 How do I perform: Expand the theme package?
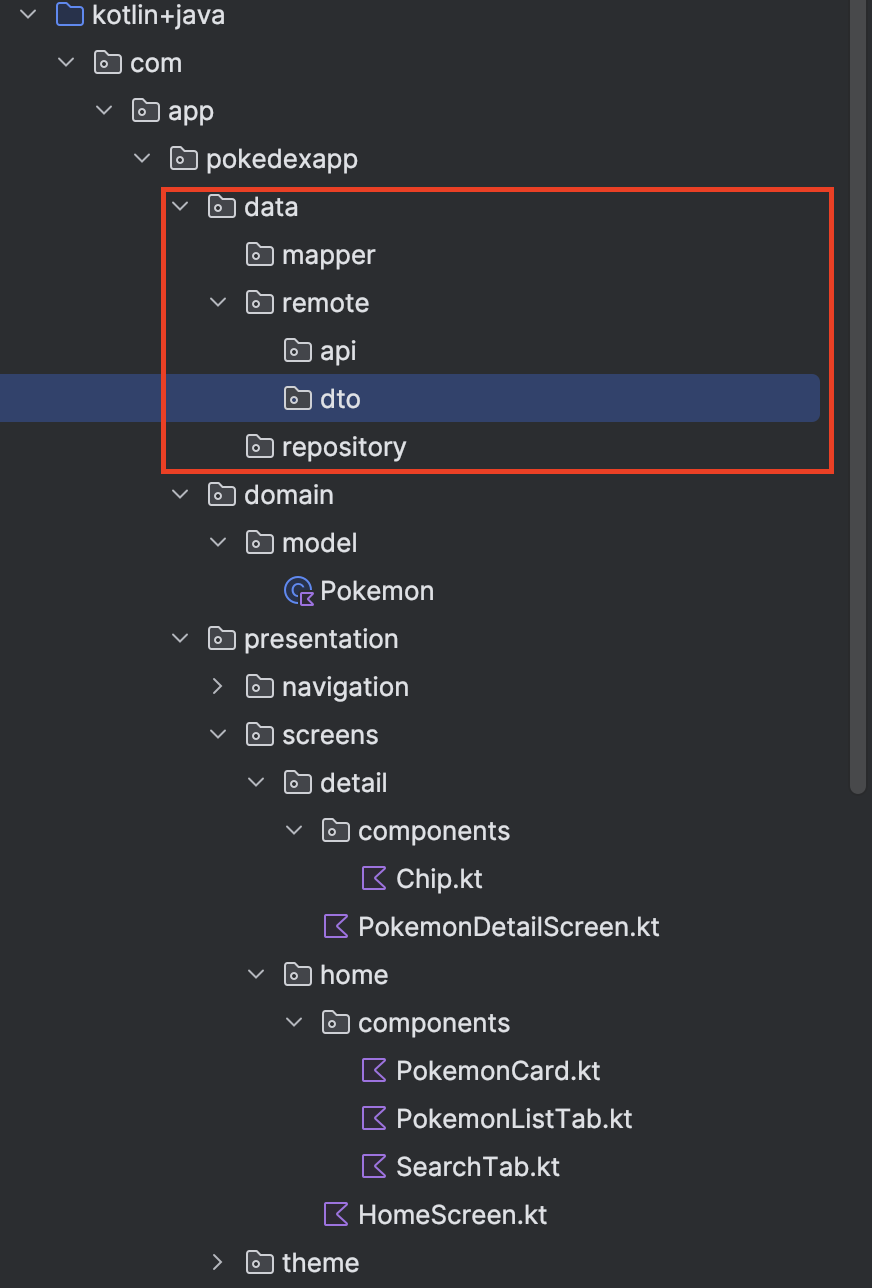point(218,1263)
